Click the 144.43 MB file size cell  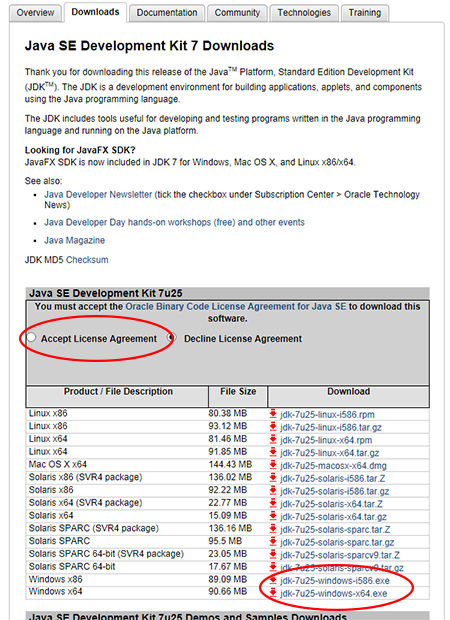(x=230, y=464)
